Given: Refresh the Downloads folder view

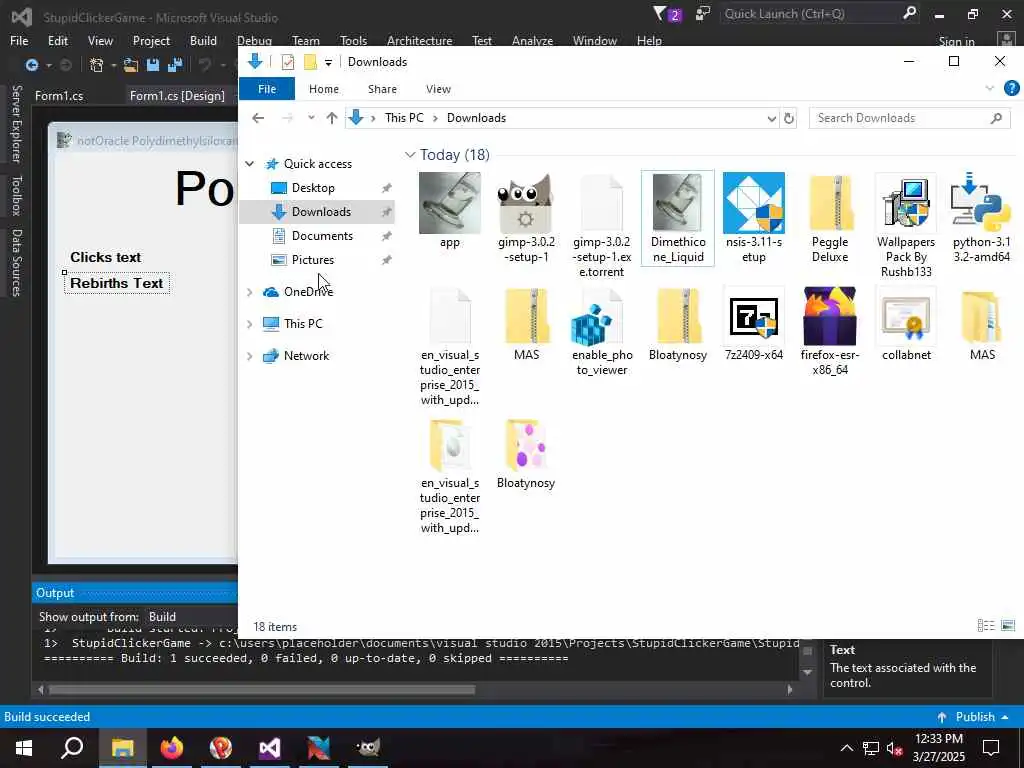Looking at the screenshot, I should 789,118.
